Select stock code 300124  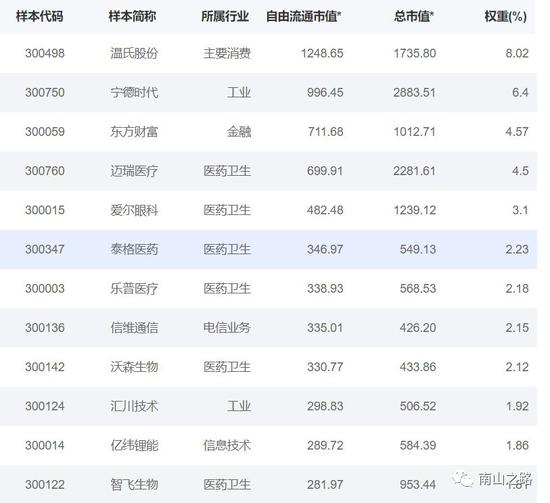(45, 407)
